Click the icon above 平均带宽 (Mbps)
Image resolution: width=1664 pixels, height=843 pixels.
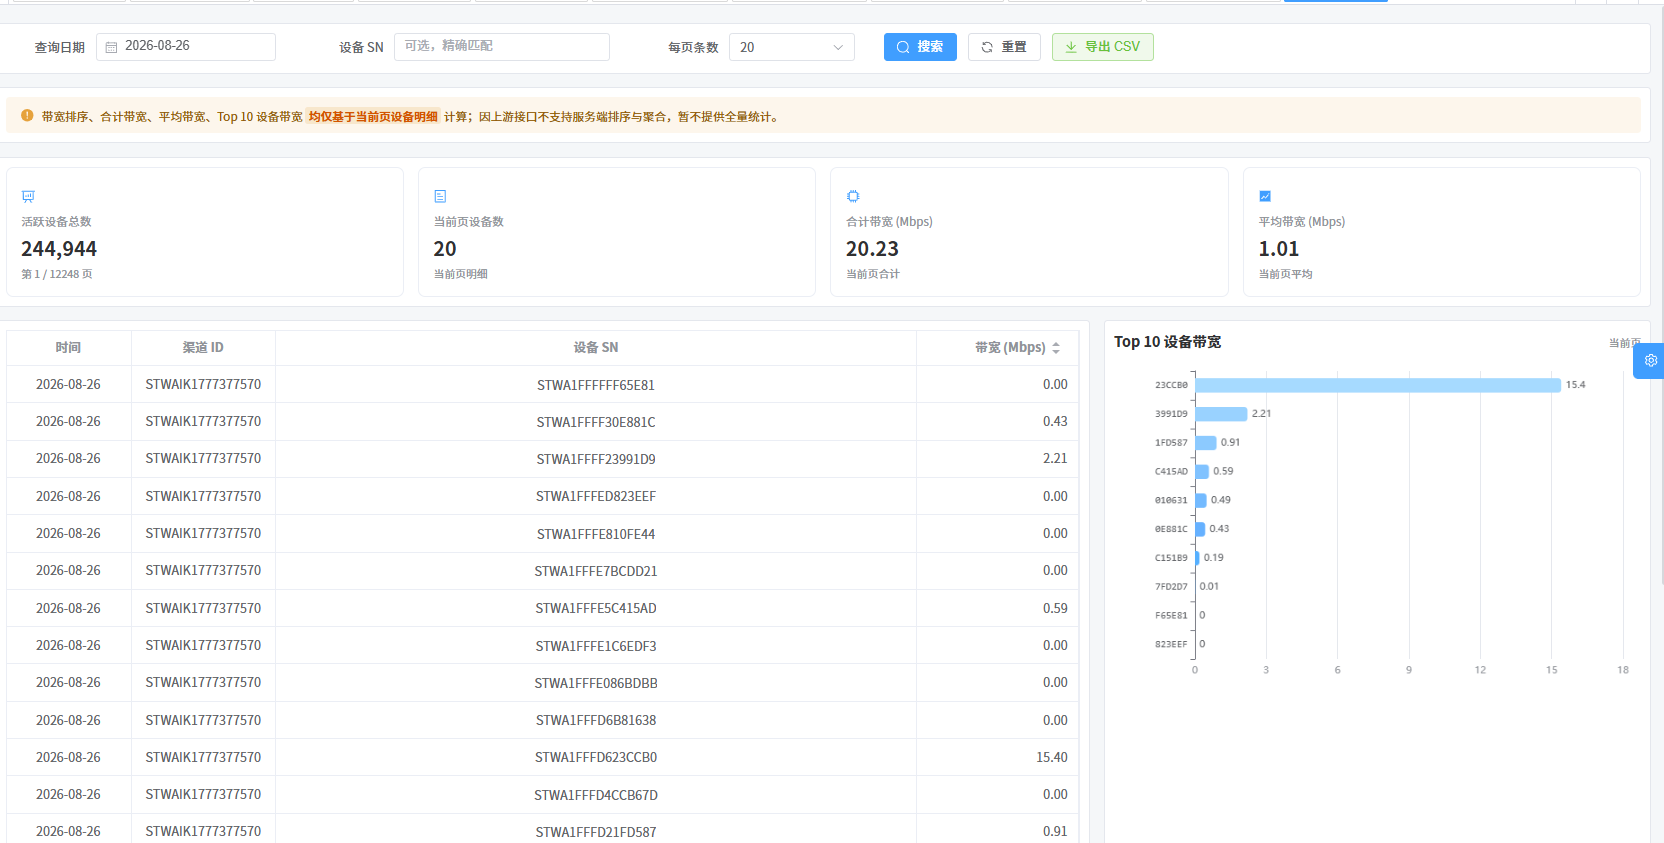(1265, 196)
